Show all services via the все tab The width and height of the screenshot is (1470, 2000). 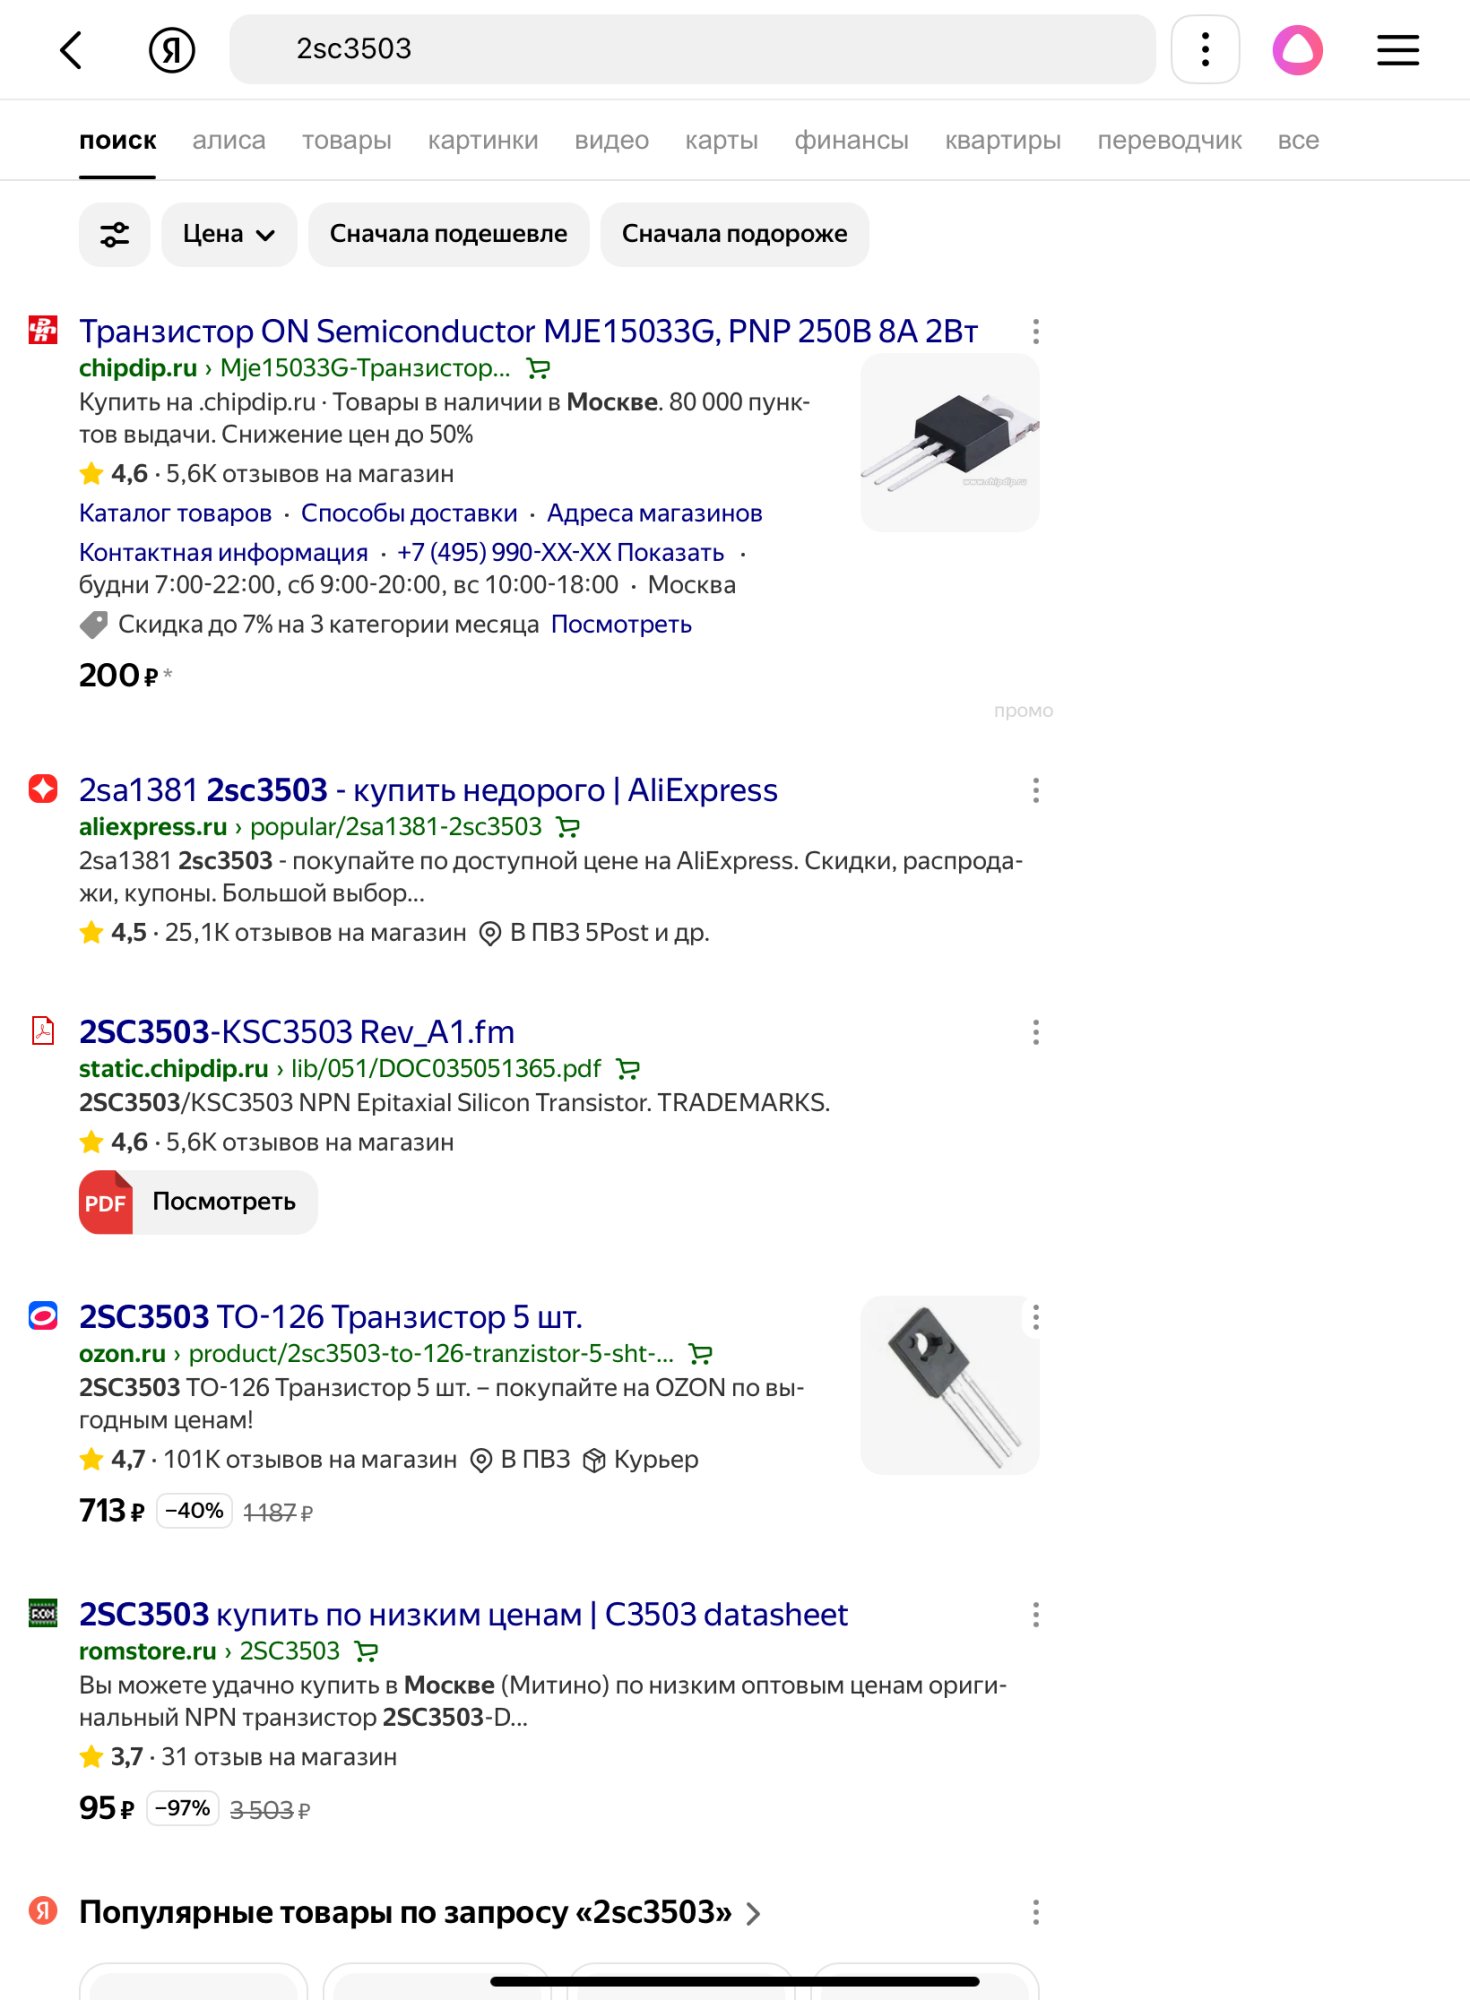coord(1298,140)
